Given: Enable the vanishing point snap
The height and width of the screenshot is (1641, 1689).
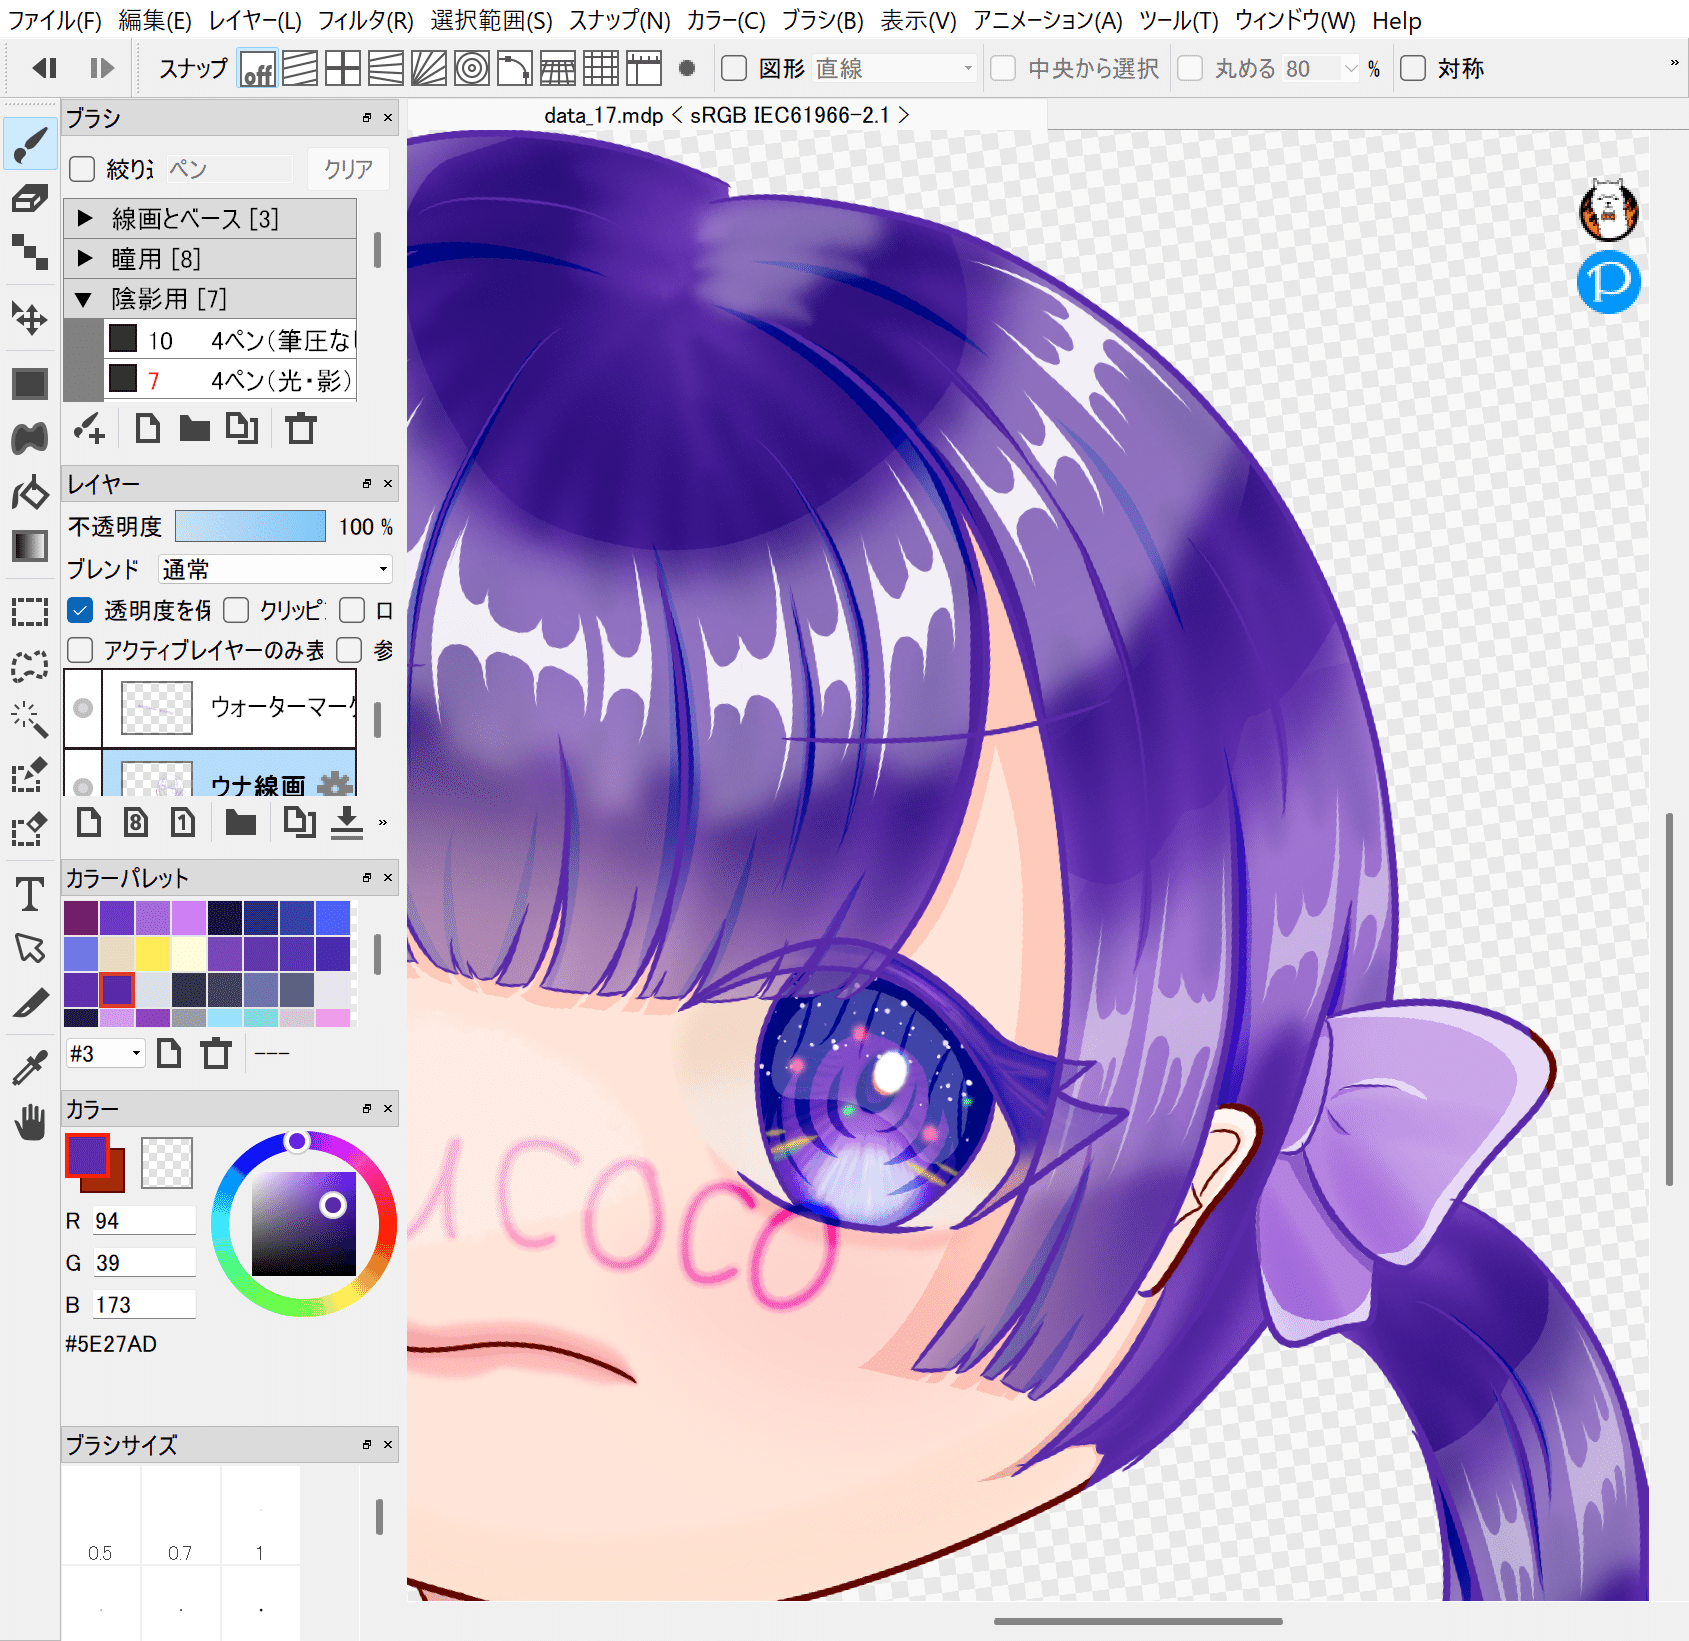Looking at the screenshot, I should tap(386, 68).
